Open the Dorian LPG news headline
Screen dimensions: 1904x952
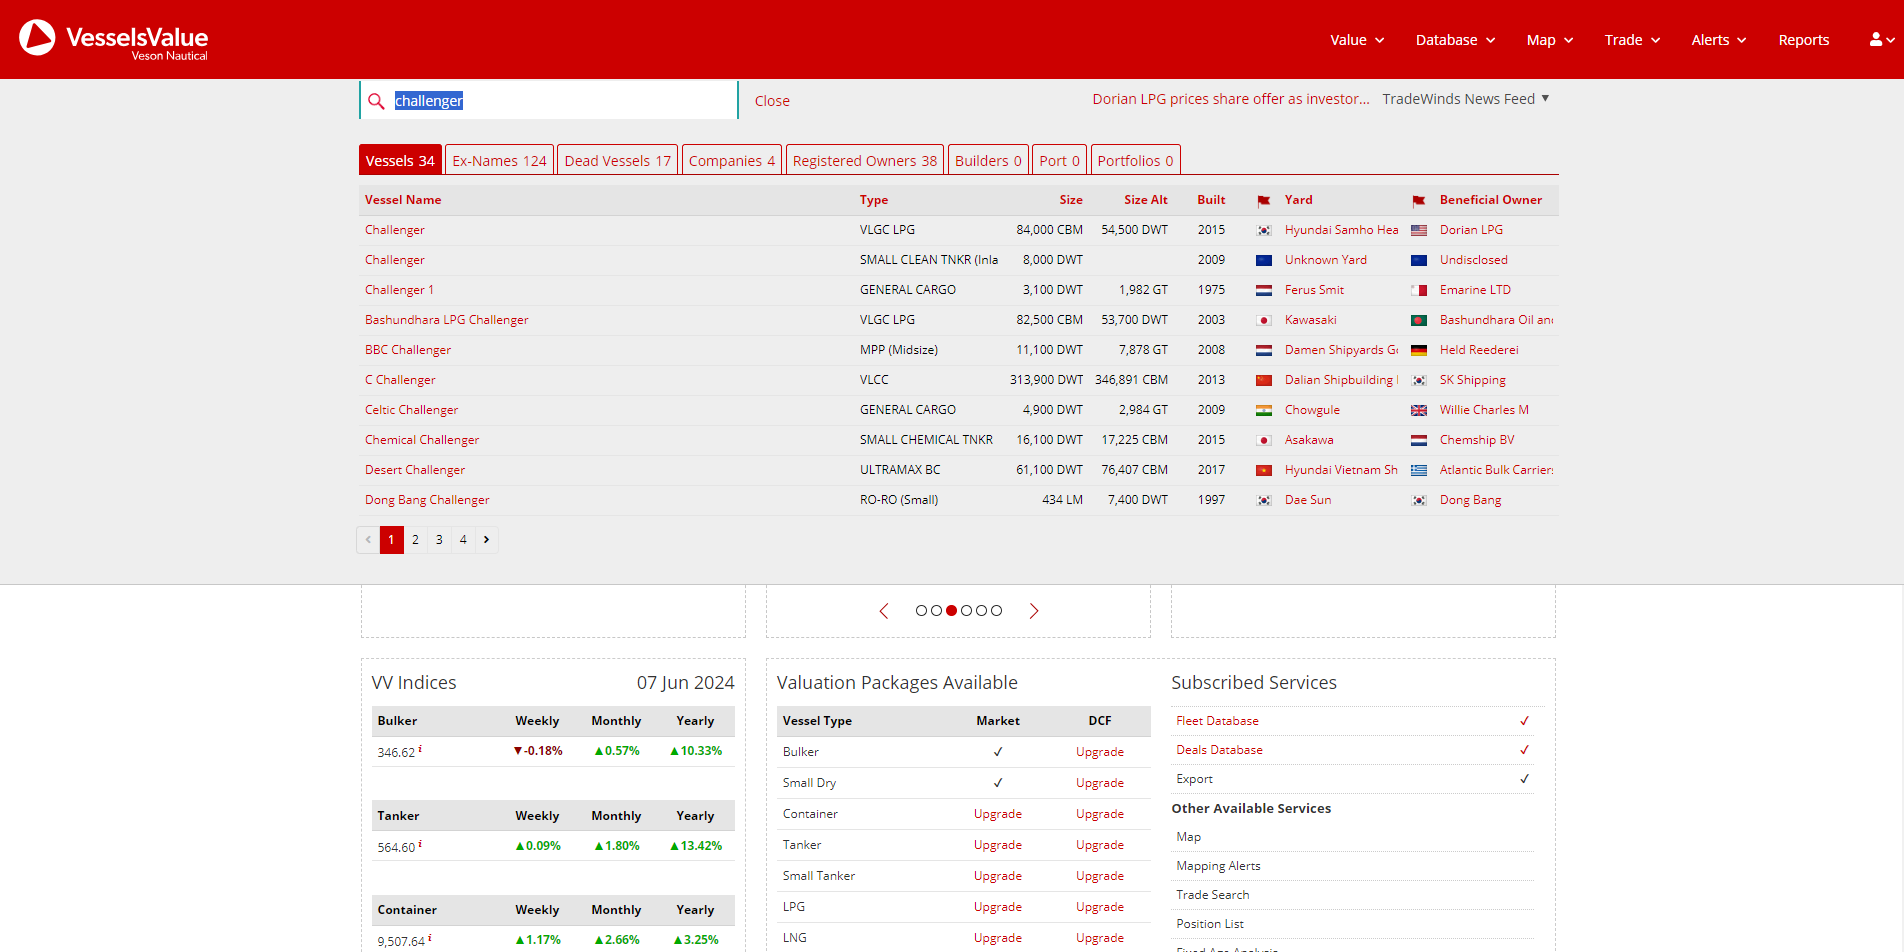click(x=1231, y=99)
